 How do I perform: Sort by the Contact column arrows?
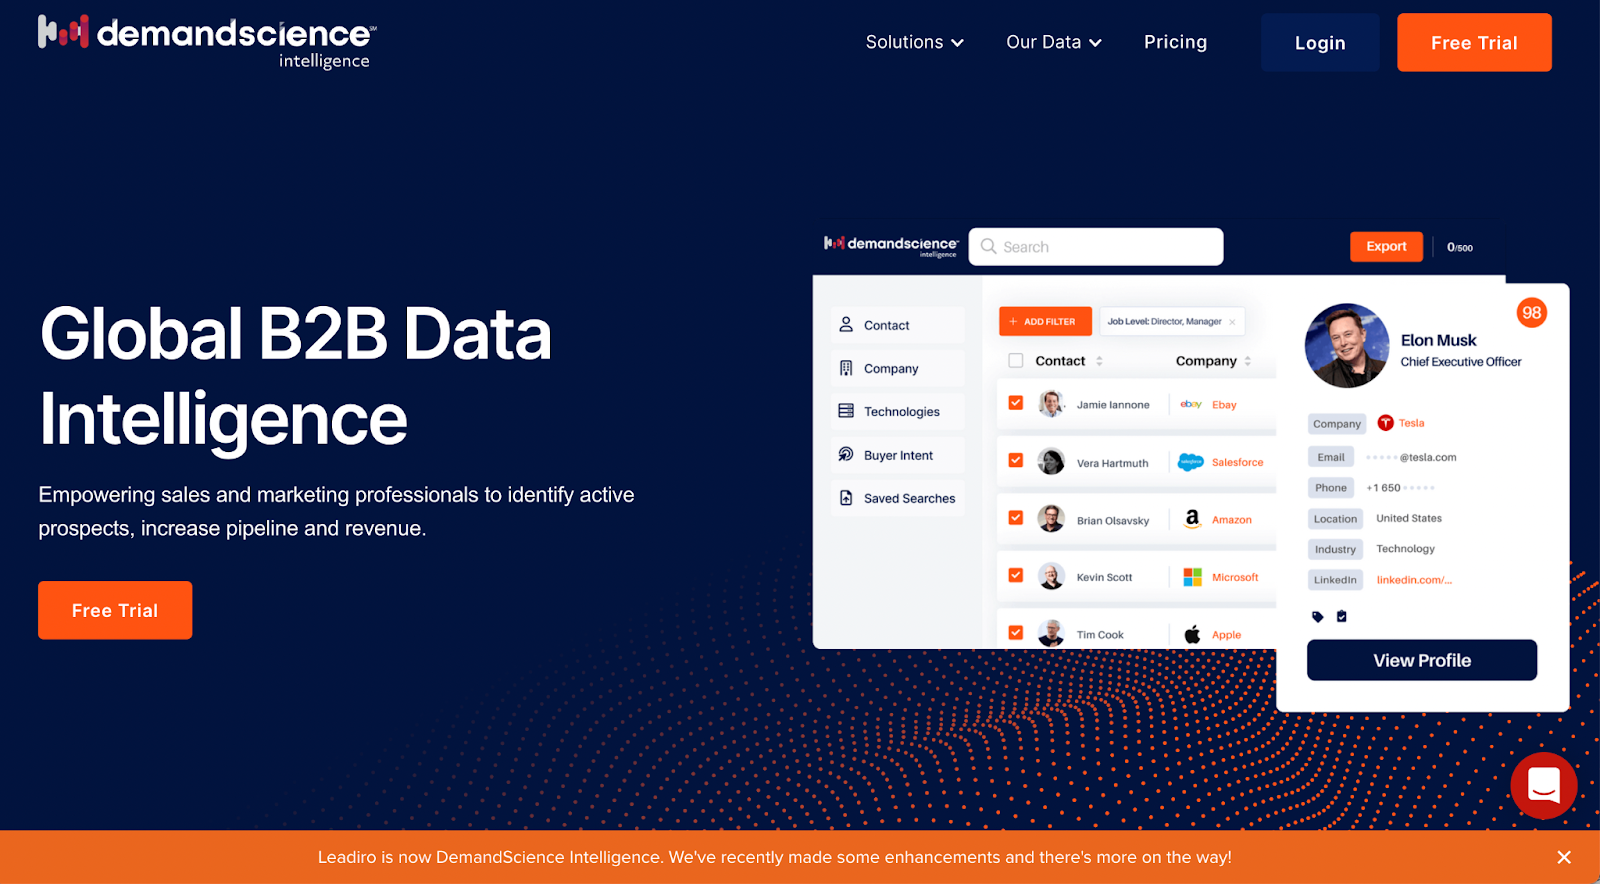tap(1099, 361)
